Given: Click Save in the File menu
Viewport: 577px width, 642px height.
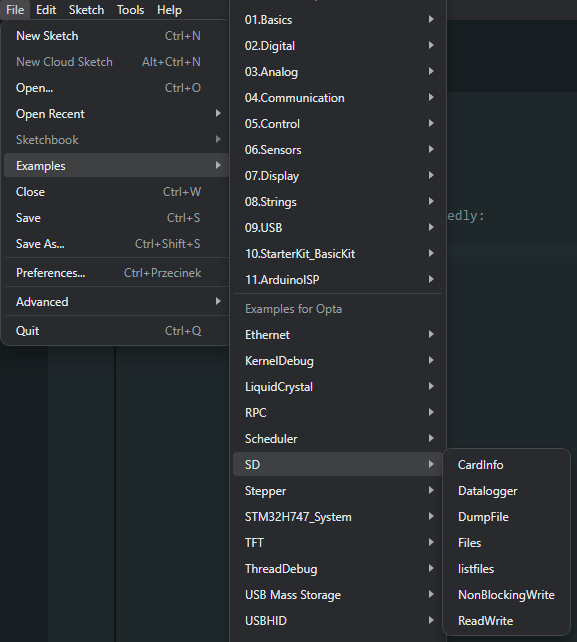Looking at the screenshot, I should click(116, 218).
